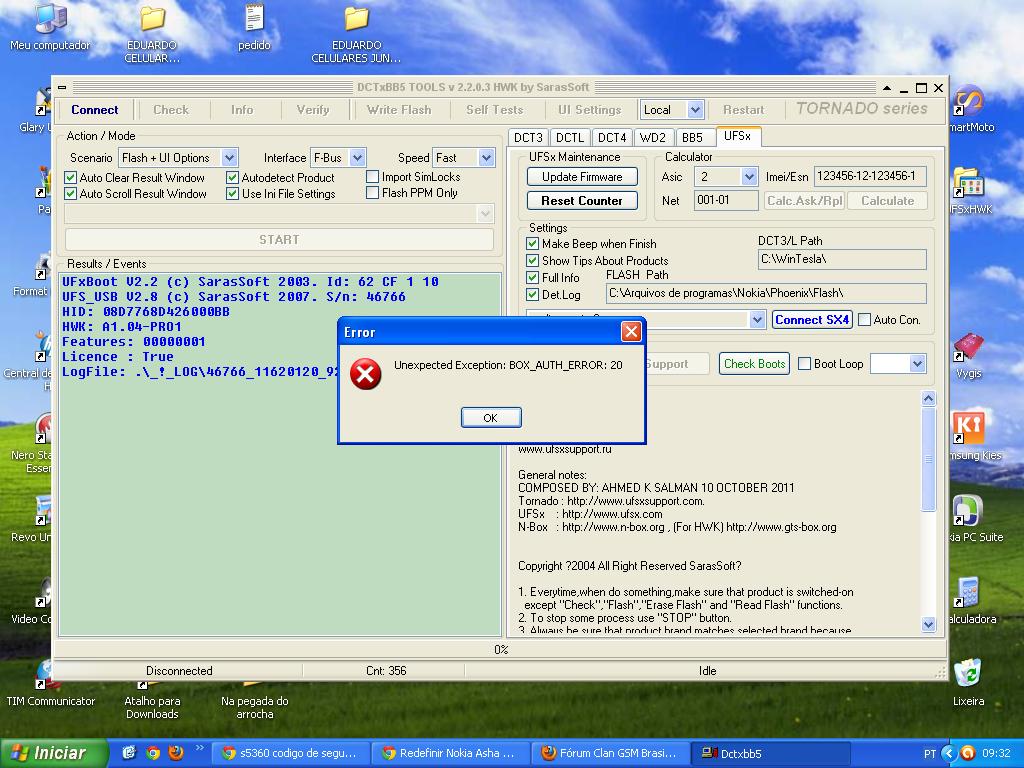Switch to the DCT3 tab
This screenshot has height=768, width=1024.
coord(528,138)
